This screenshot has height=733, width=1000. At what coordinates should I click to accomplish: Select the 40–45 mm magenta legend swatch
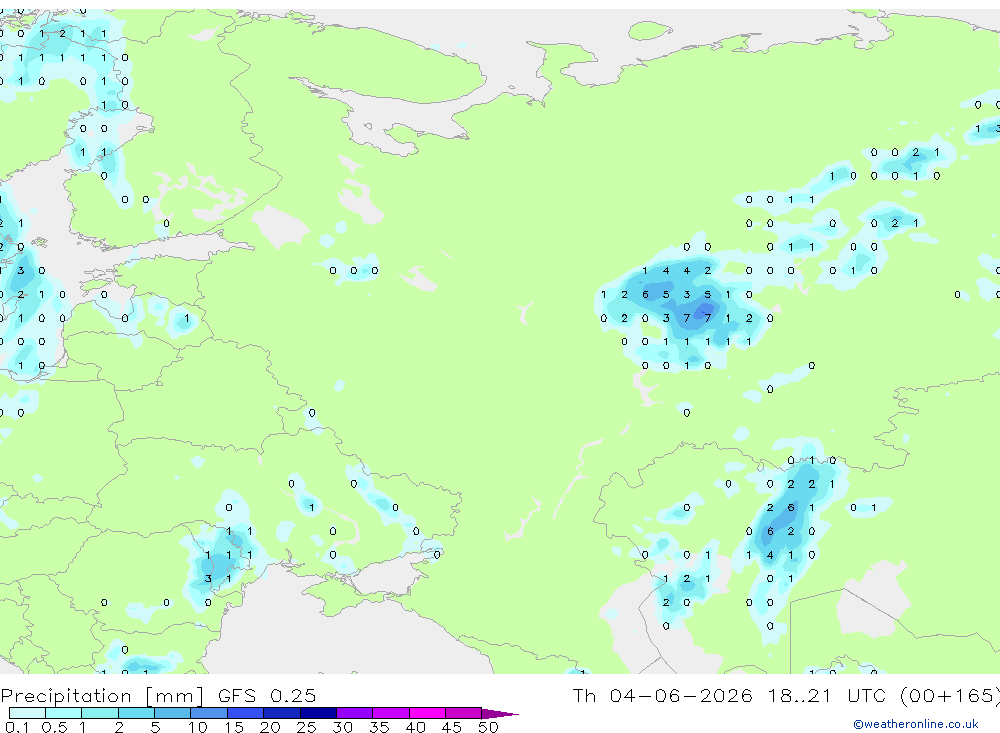[x=427, y=713]
